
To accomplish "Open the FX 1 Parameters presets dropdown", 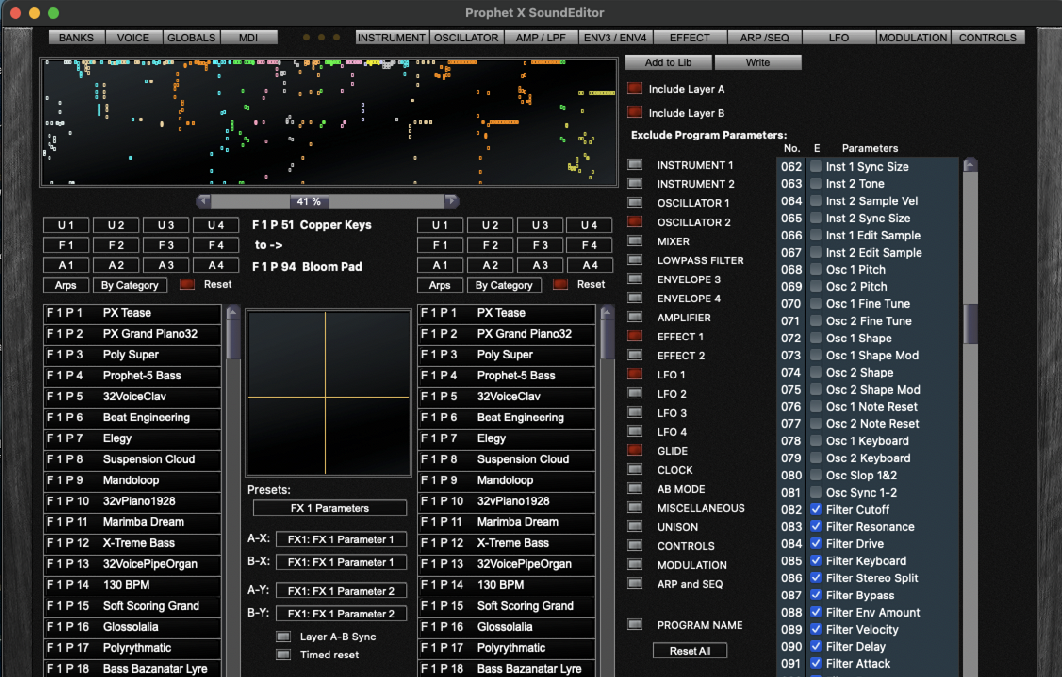I will pyautogui.click(x=329, y=508).
